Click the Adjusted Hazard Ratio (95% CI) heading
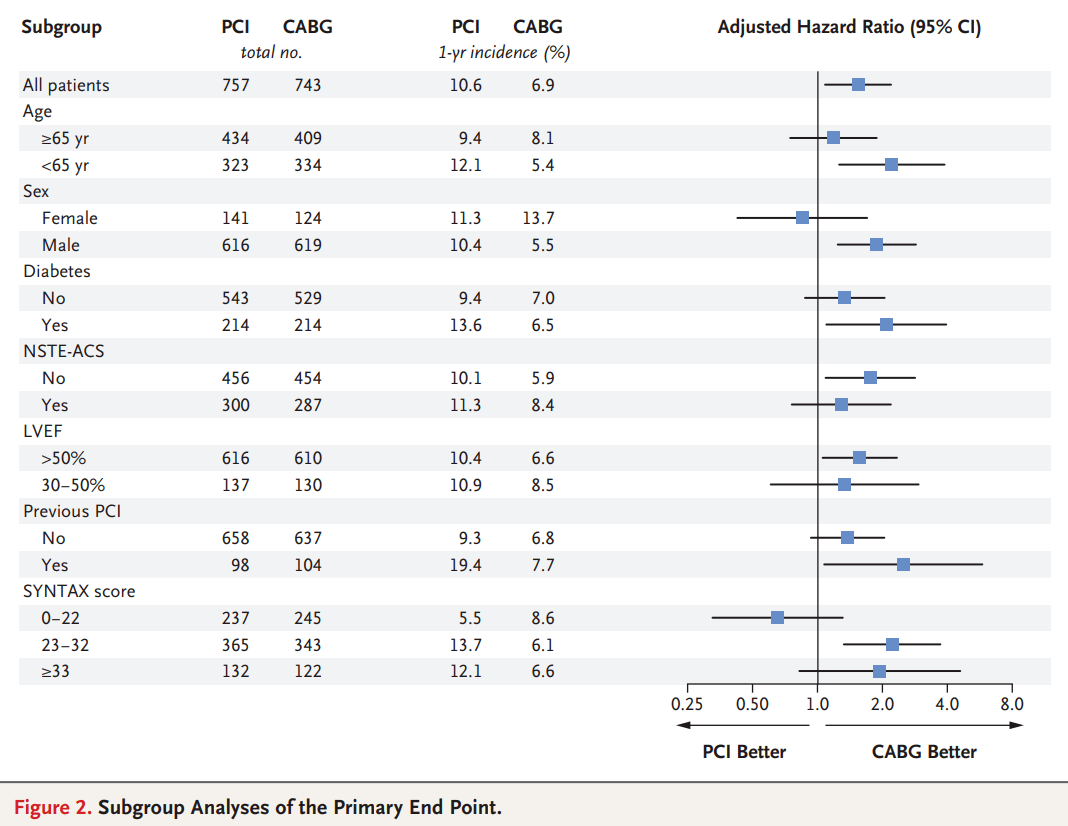 click(x=849, y=27)
